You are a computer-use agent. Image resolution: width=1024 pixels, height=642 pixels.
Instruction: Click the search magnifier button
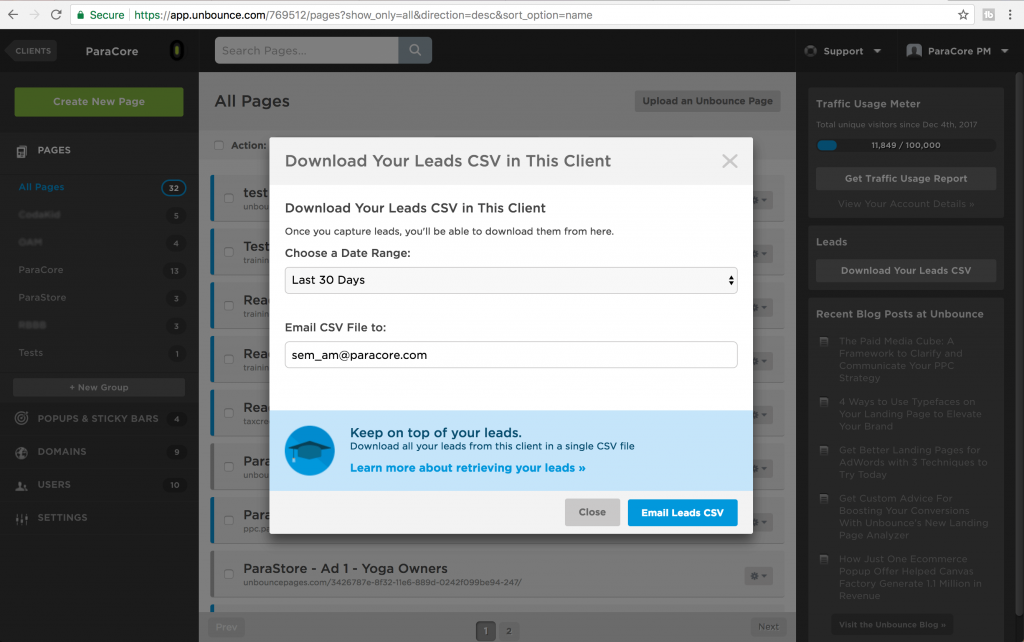(415, 50)
